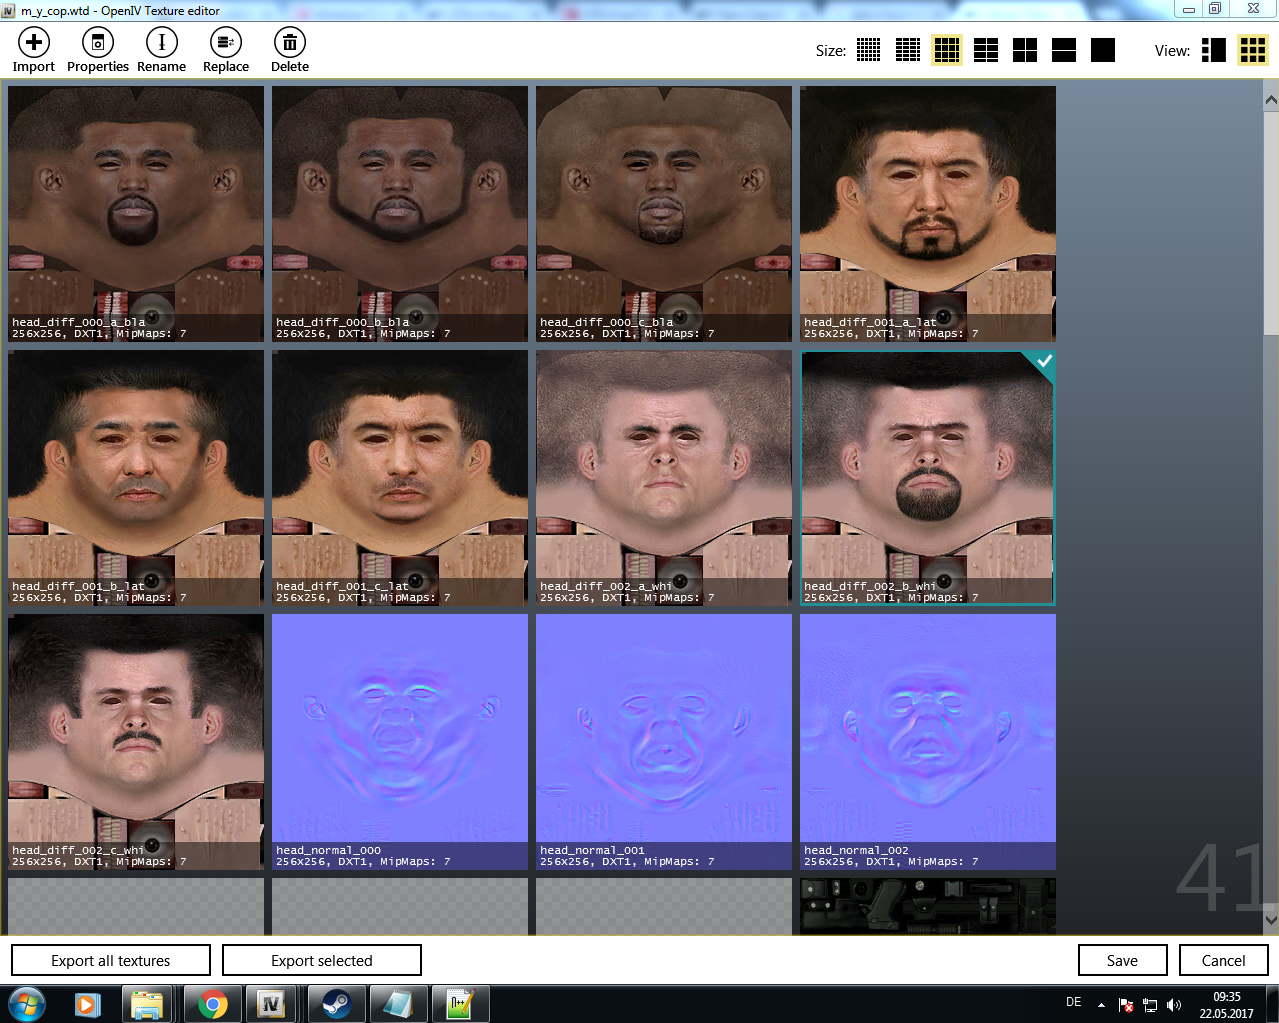The height and width of the screenshot is (1023, 1279).
Task: Select the two-row thumbnail size
Action: 1063,50
